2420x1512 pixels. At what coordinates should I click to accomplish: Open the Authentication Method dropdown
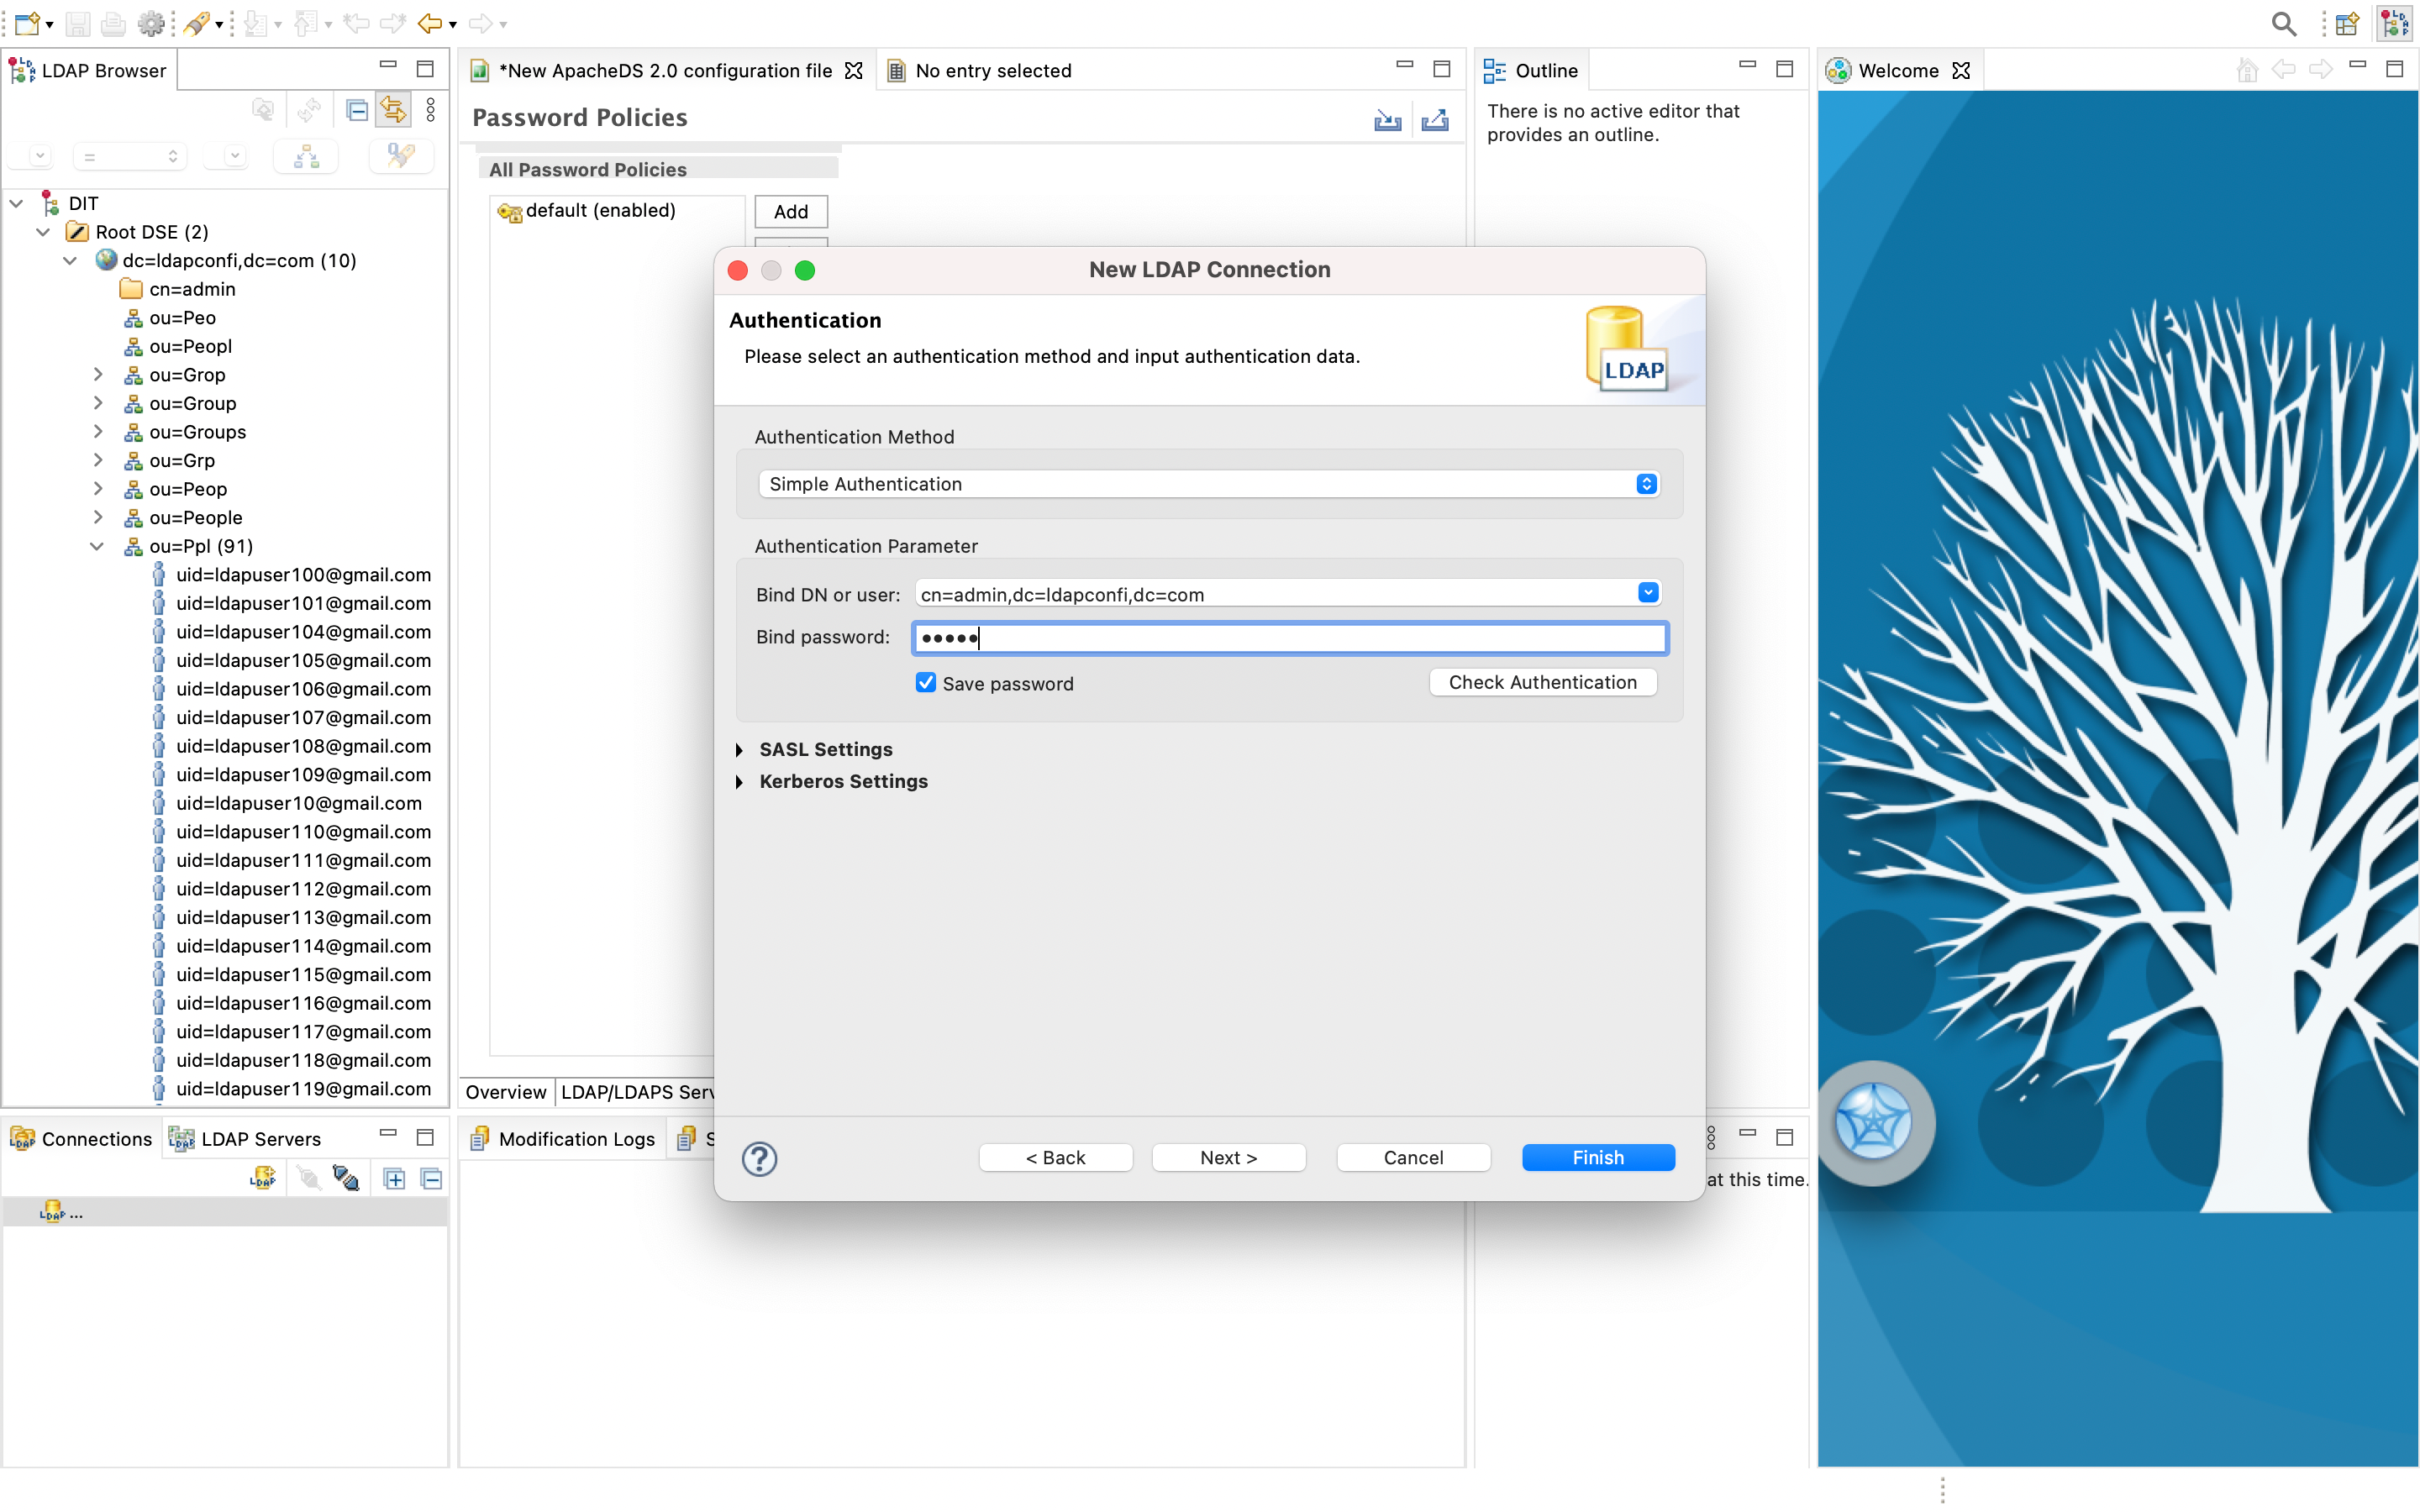[x=1209, y=484]
